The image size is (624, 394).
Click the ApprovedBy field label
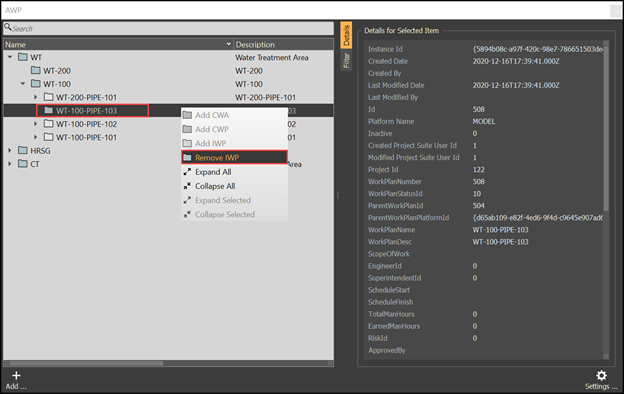click(x=387, y=351)
